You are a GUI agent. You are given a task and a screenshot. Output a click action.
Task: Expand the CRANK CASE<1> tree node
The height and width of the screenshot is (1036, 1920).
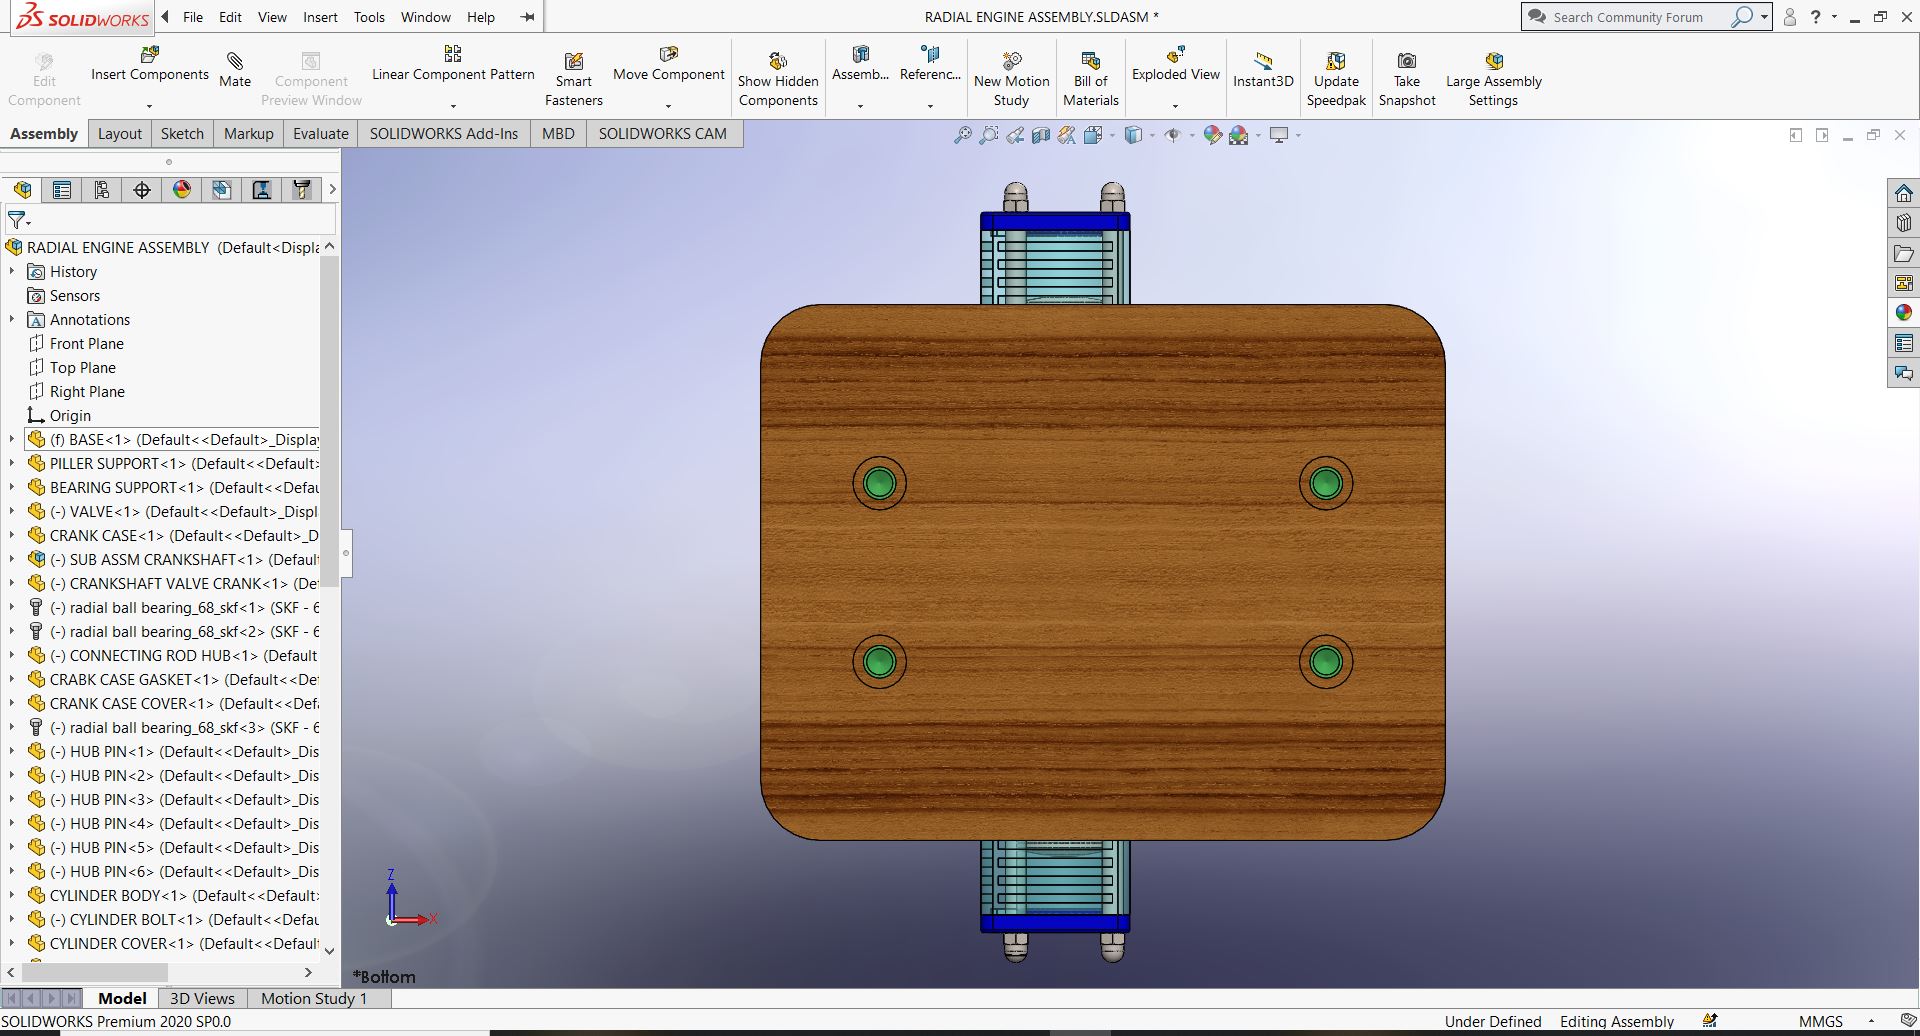[12, 535]
